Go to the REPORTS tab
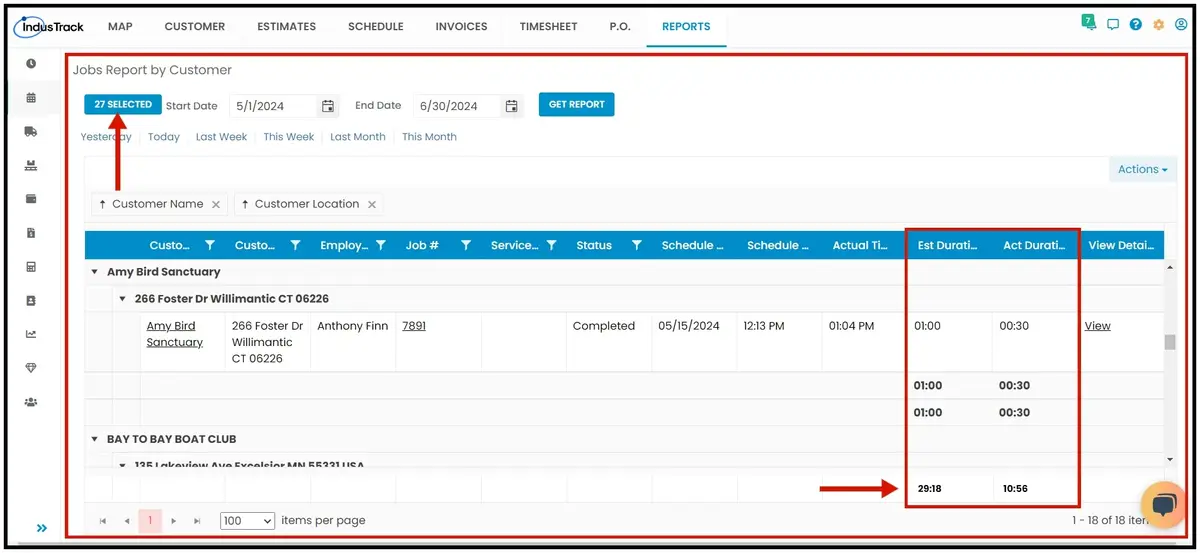The image size is (1200, 553). click(686, 26)
